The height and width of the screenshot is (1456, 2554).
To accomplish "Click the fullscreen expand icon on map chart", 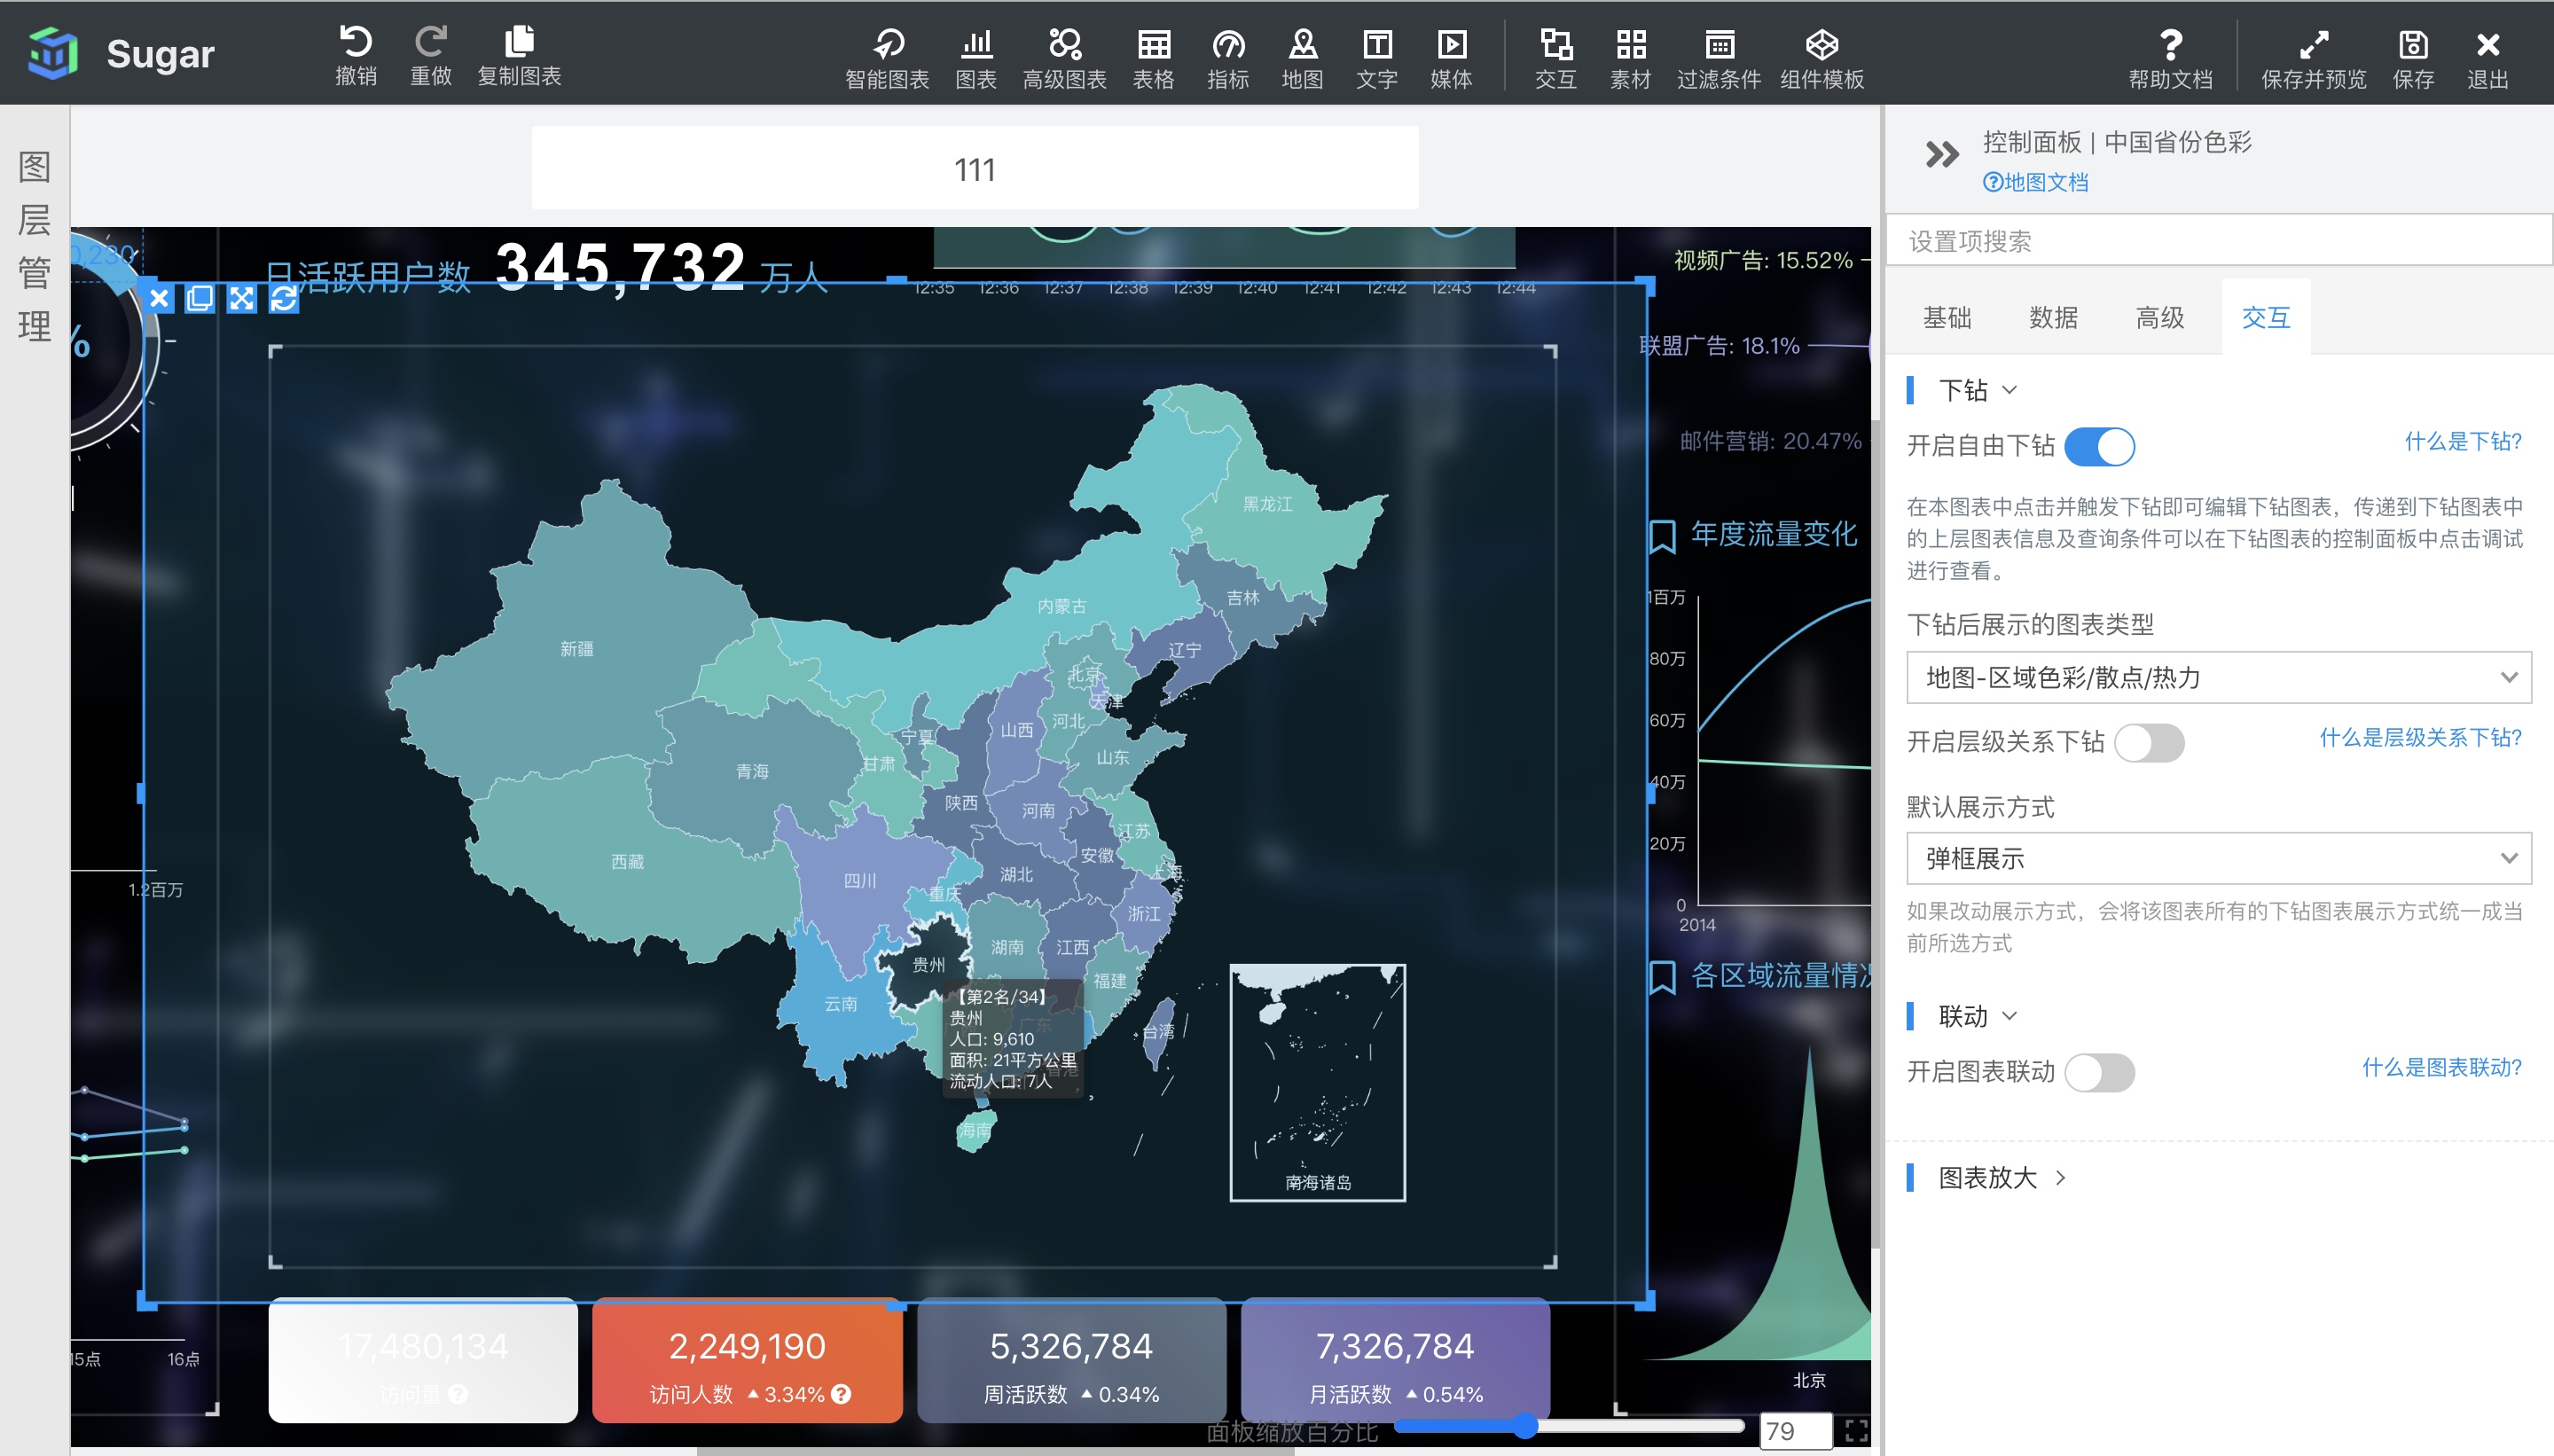I will pos(242,298).
